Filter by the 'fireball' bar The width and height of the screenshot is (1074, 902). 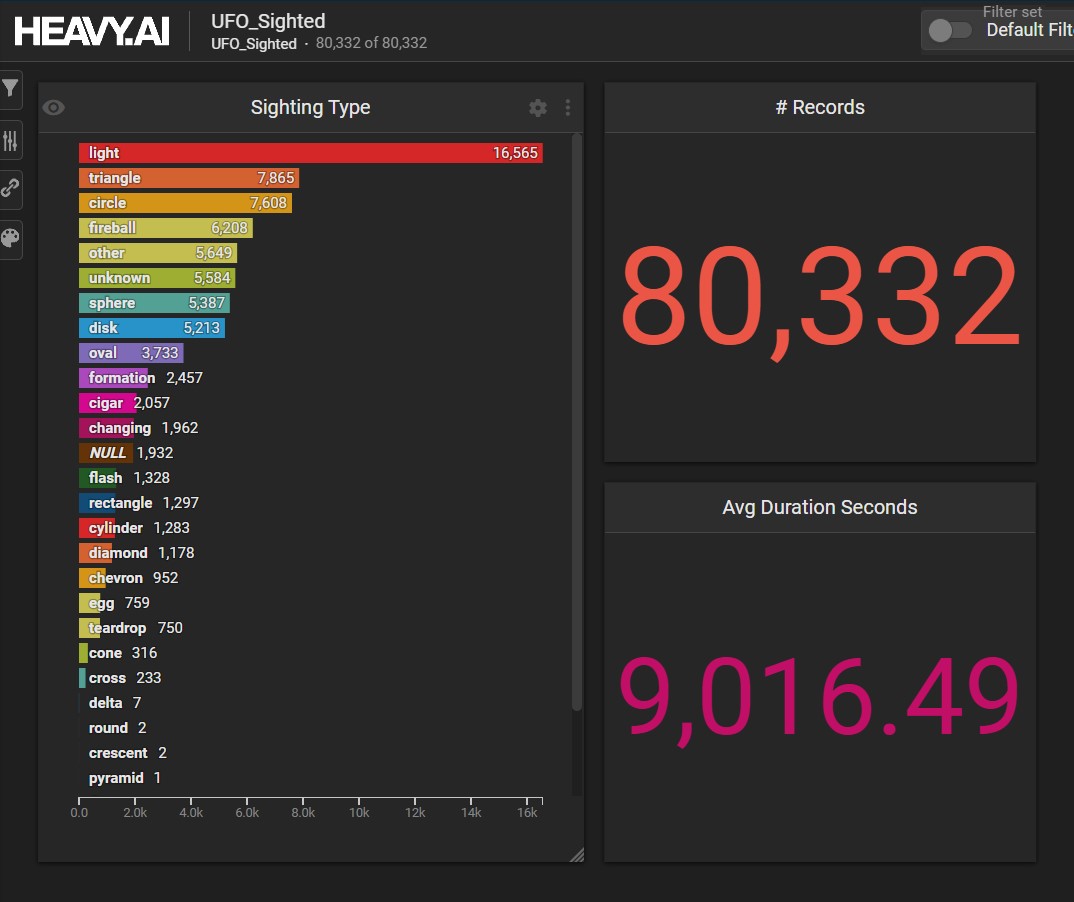[x=165, y=228]
